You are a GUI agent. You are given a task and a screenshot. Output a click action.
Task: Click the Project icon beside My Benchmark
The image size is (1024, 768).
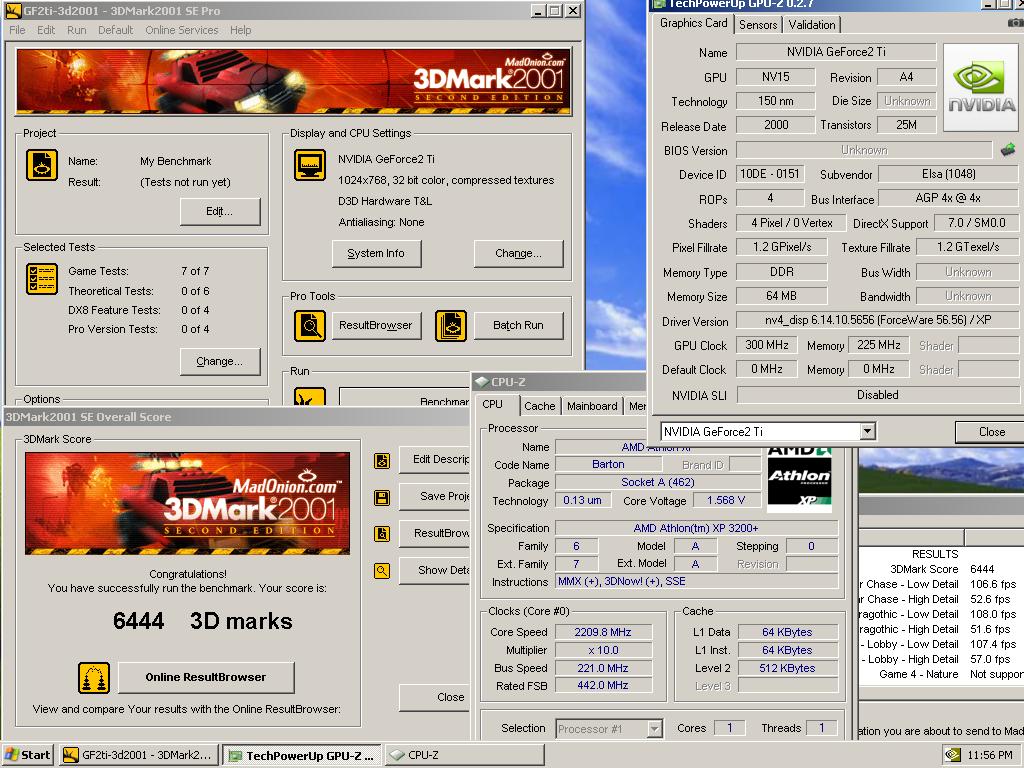coord(42,165)
